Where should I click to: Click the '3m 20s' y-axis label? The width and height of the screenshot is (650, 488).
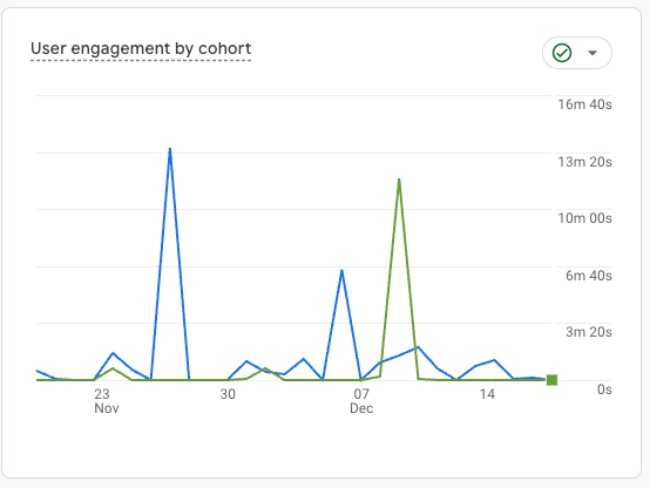pyautogui.click(x=588, y=333)
